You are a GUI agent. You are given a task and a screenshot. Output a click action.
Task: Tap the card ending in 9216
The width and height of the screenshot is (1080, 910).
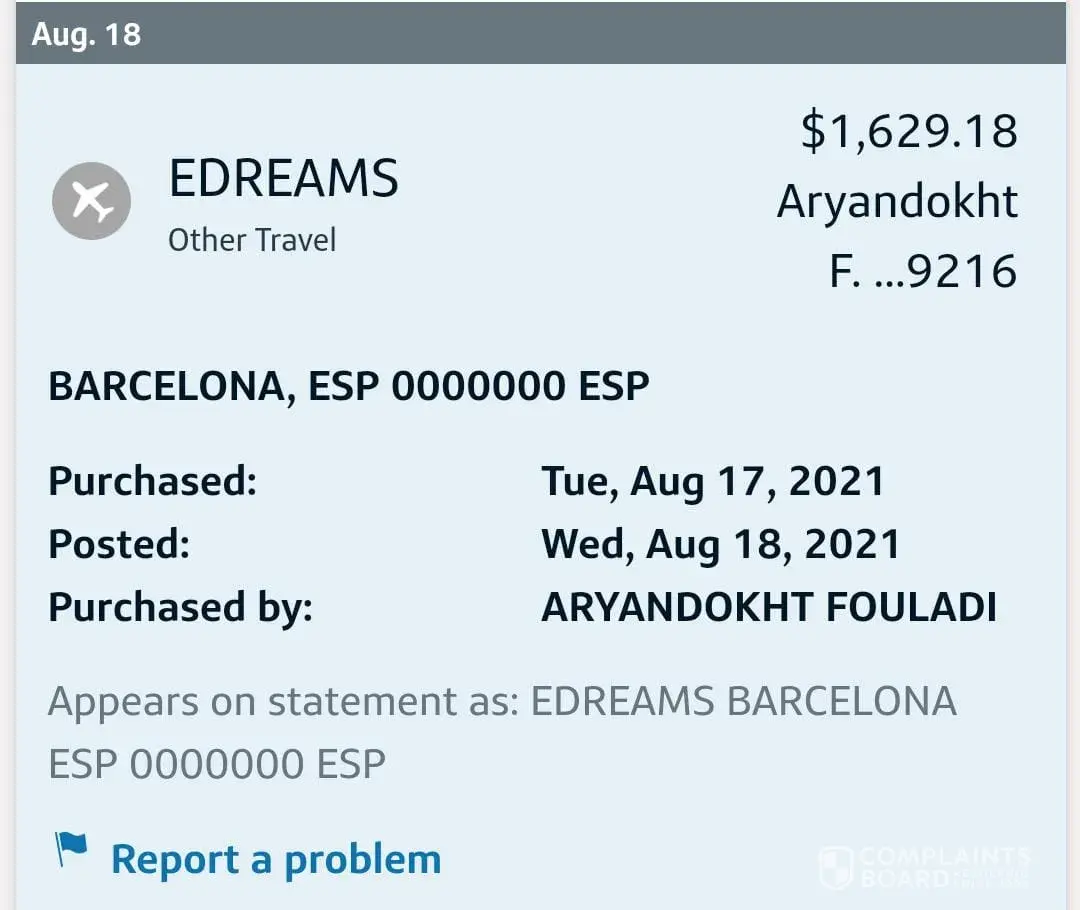(922, 271)
